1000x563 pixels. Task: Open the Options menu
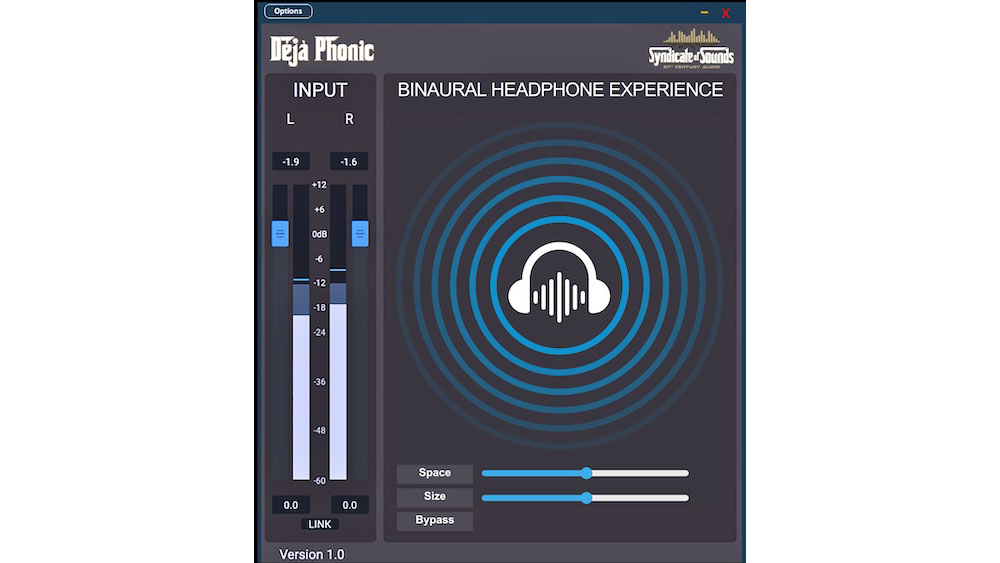coord(288,11)
